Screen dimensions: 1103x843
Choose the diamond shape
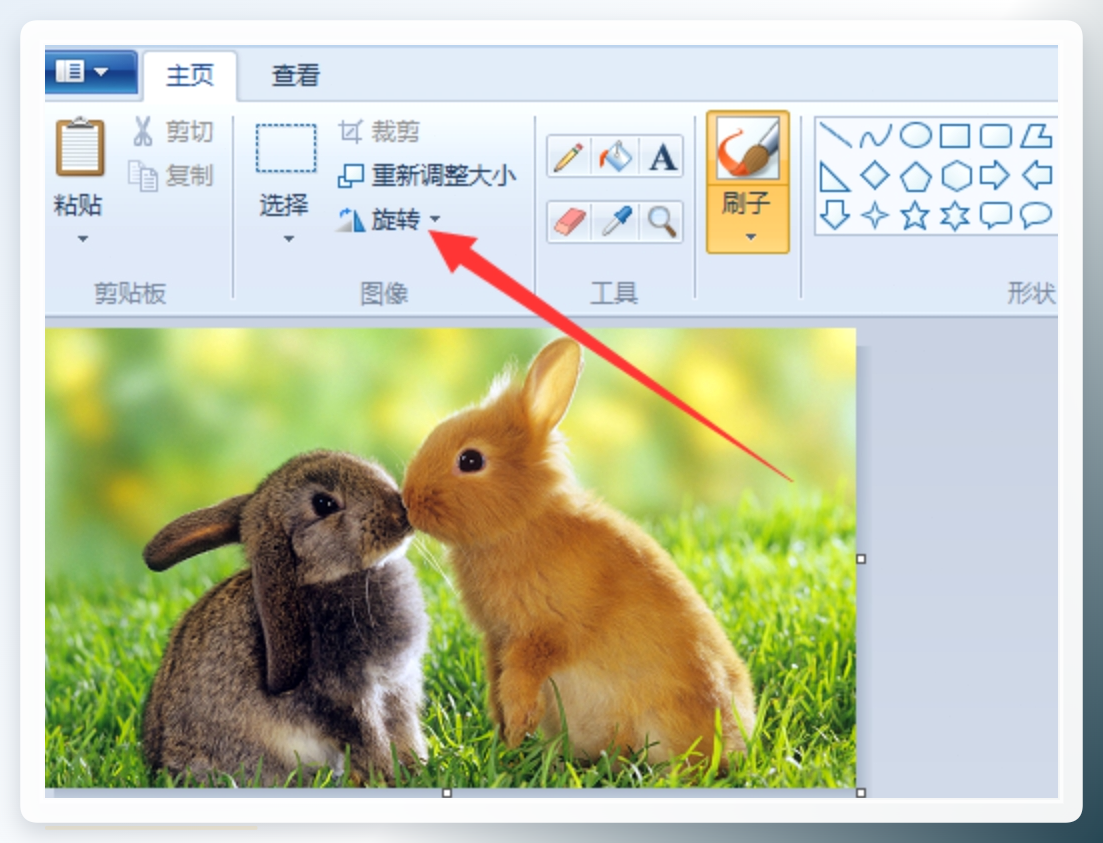coord(875,175)
